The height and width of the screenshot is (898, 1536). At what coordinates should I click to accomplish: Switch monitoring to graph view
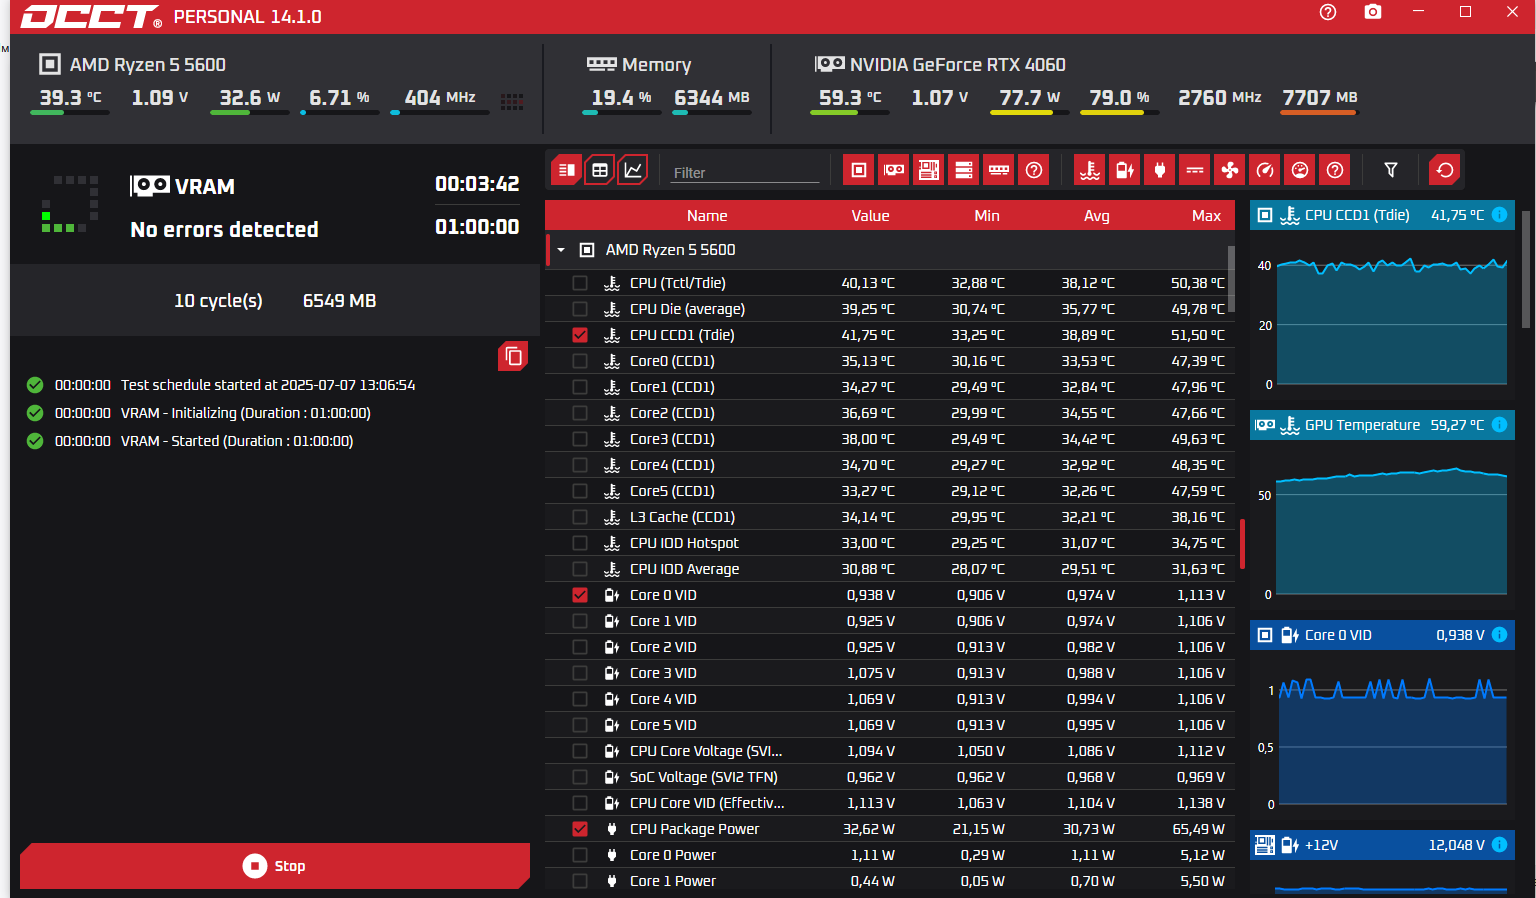(634, 170)
